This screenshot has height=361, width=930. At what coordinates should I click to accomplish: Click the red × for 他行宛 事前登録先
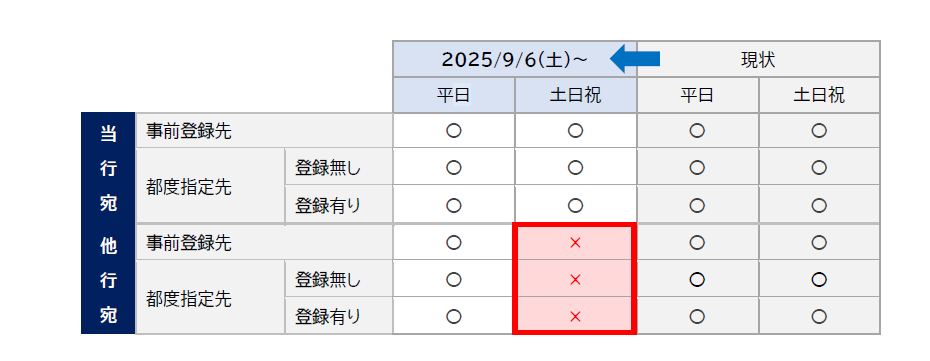point(575,242)
